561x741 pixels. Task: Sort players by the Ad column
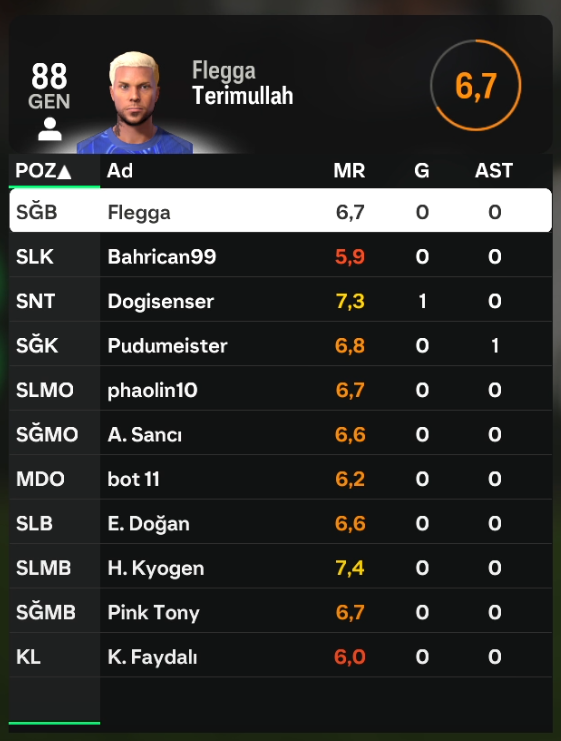(x=120, y=171)
